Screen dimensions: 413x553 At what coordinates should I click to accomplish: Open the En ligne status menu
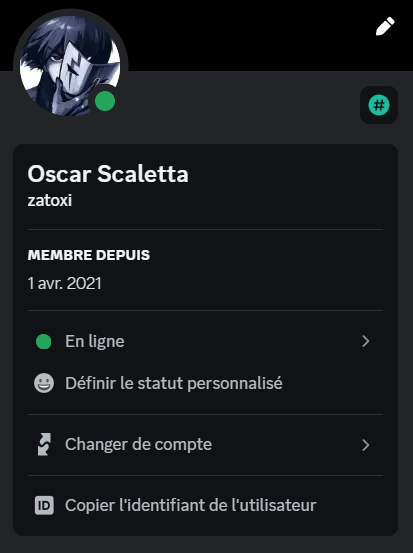tap(205, 341)
